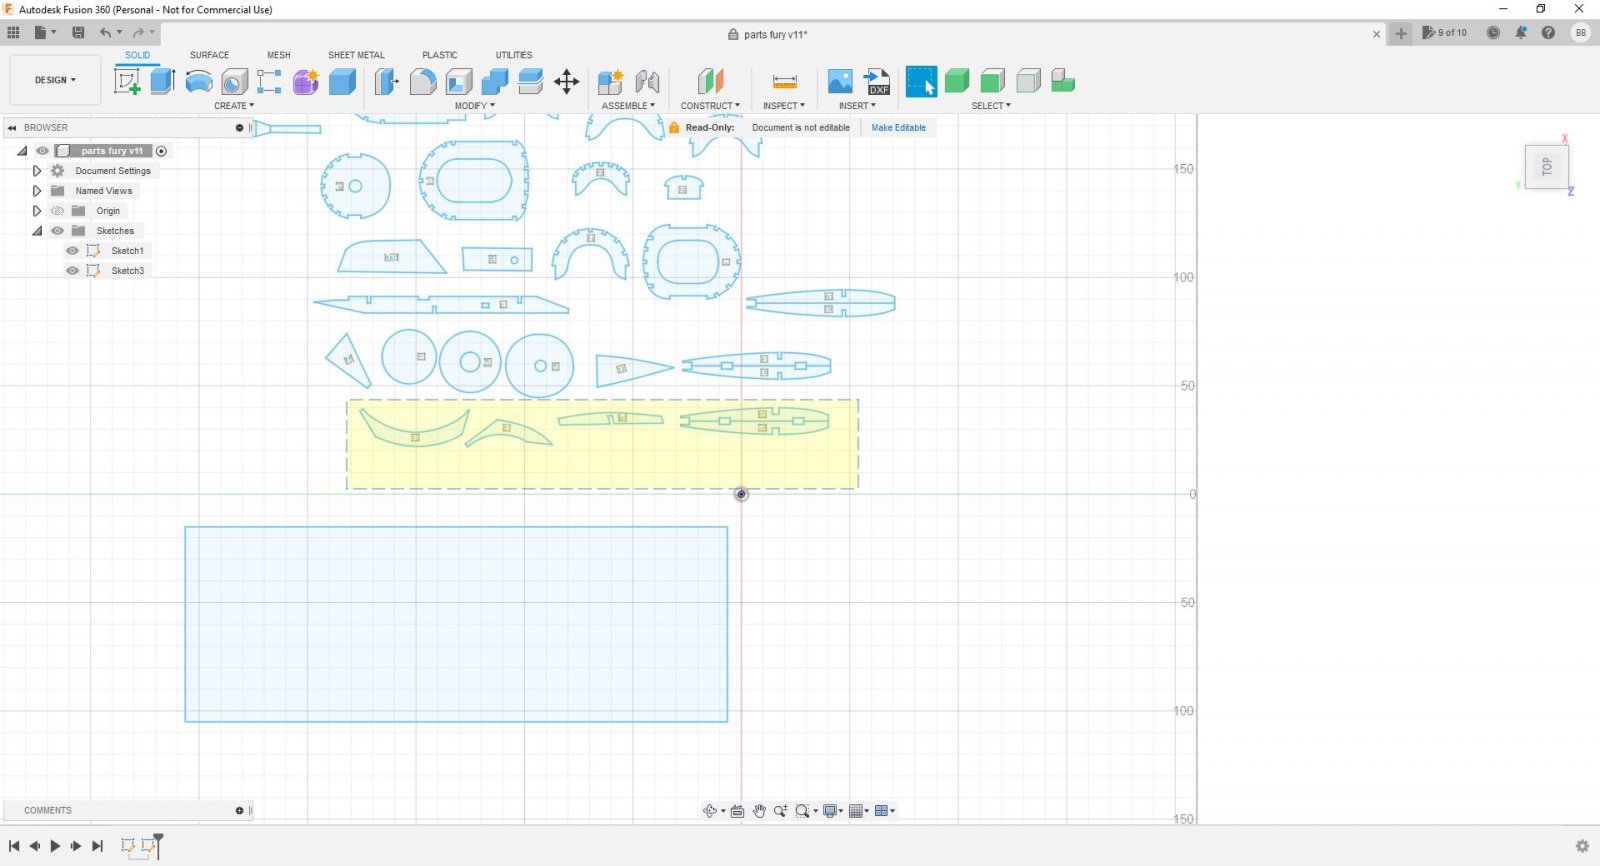Open the data panel grid icon
Viewport: 1600px width, 866px height.
pos(13,33)
